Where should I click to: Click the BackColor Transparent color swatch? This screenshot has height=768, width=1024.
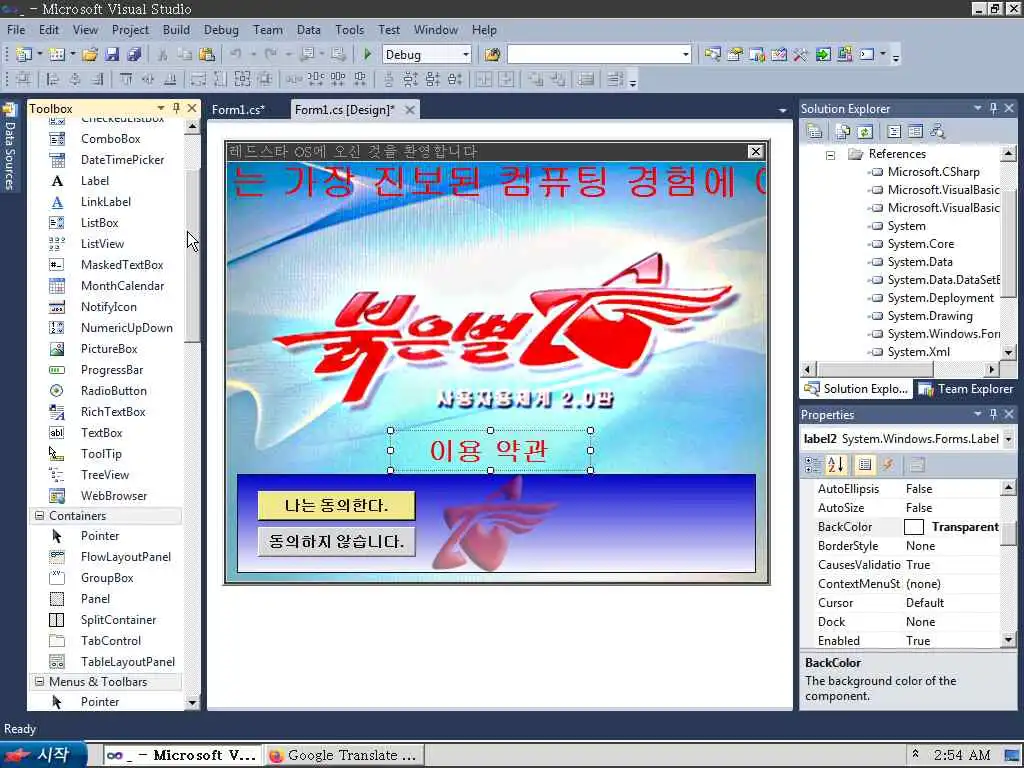[x=914, y=526]
